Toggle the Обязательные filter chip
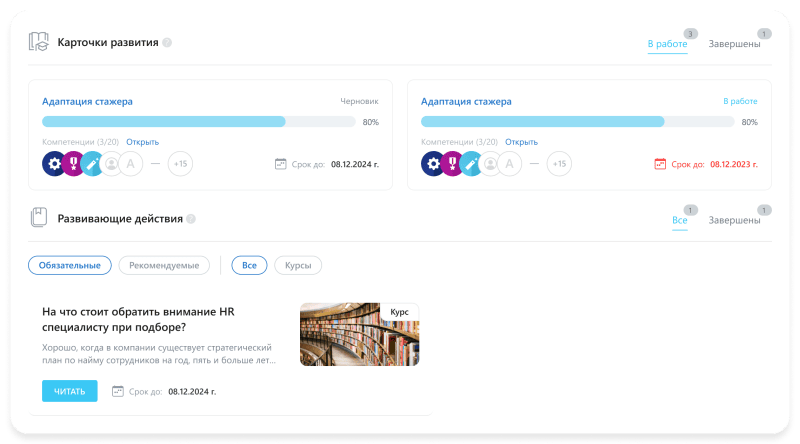Viewport: 800px width, 444px height. click(x=69, y=265)
